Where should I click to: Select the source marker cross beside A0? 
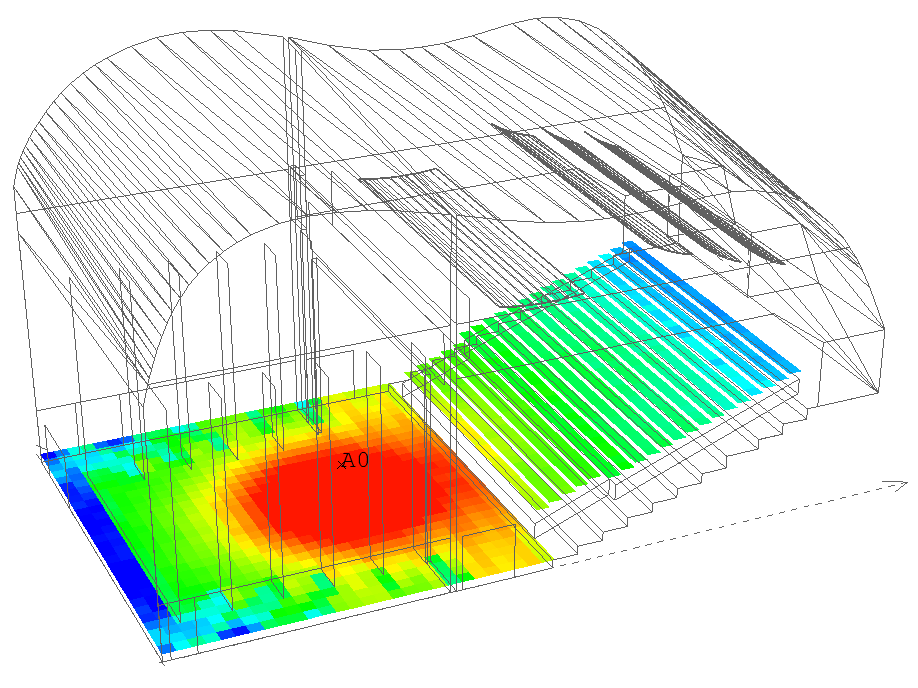click(342, 466)
